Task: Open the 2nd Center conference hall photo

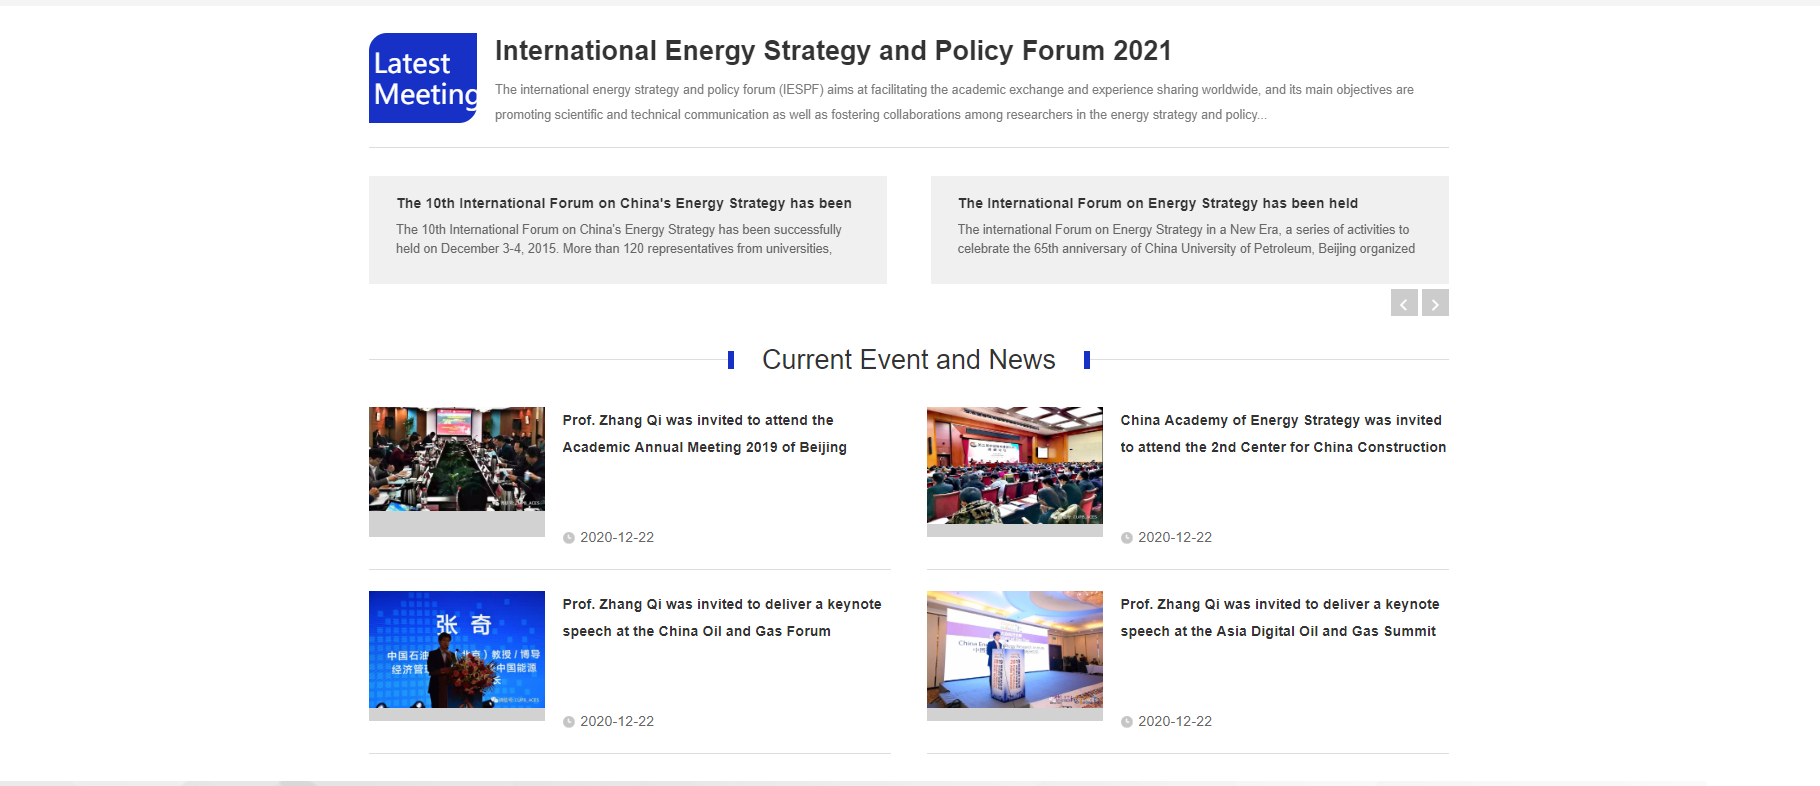Action: (x=1014, y=465)
